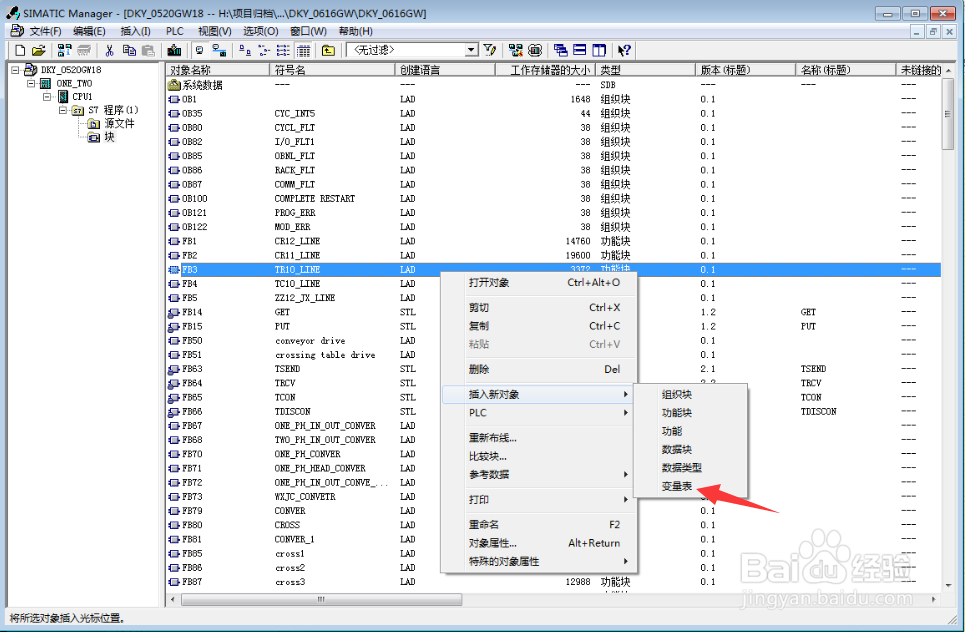Open the 编辑(E) menu
This screenshot has width=965, height=632.
89,31
